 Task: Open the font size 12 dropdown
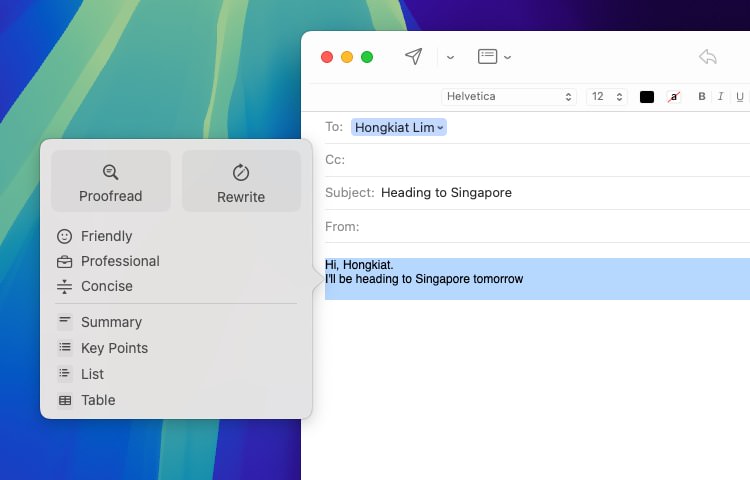607,97
